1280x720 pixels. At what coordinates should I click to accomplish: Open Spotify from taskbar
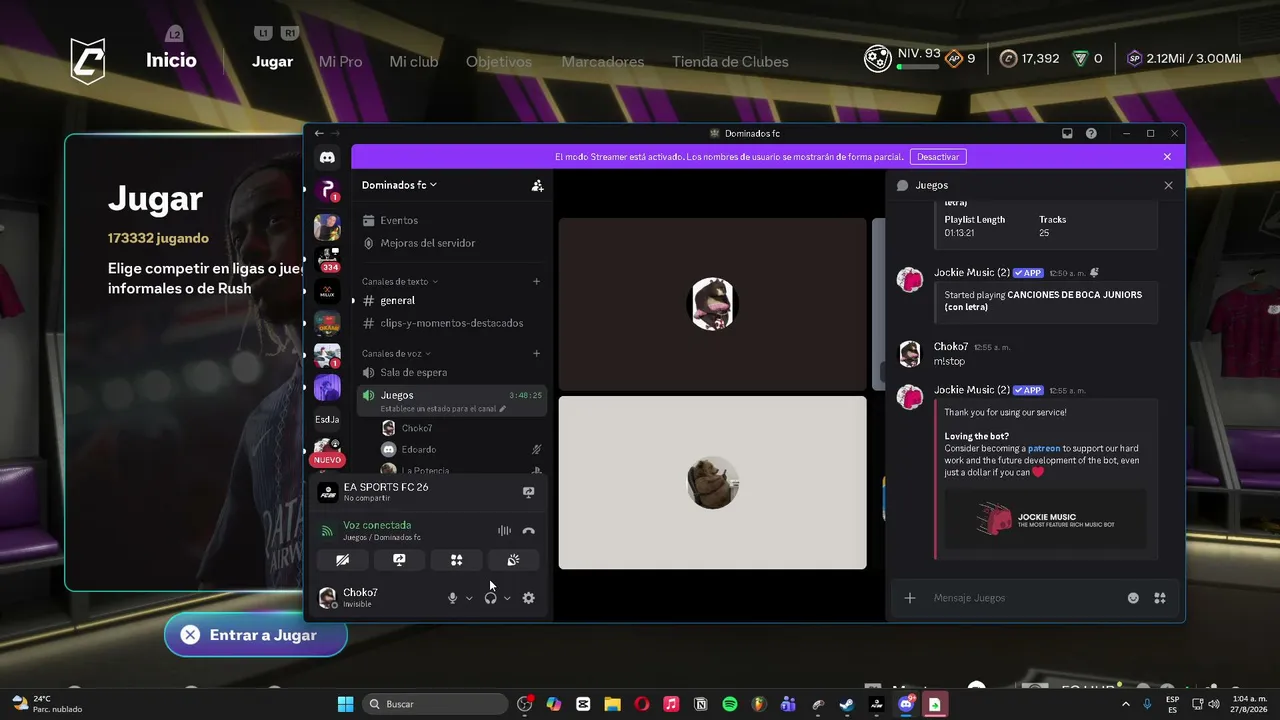730,704
